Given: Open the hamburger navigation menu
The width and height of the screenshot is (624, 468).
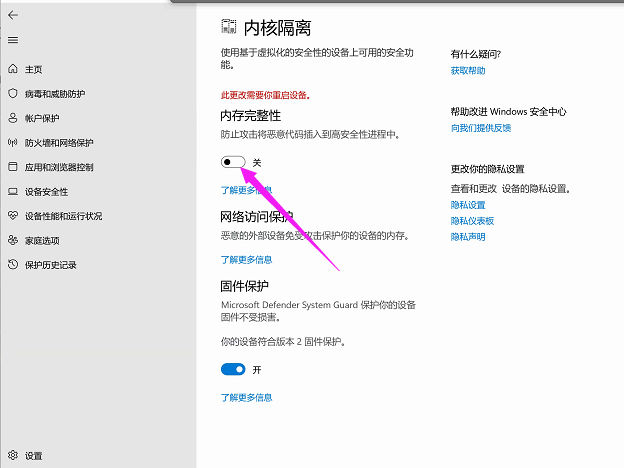Looking at the screenshot, I should click(x=13, y=40).
